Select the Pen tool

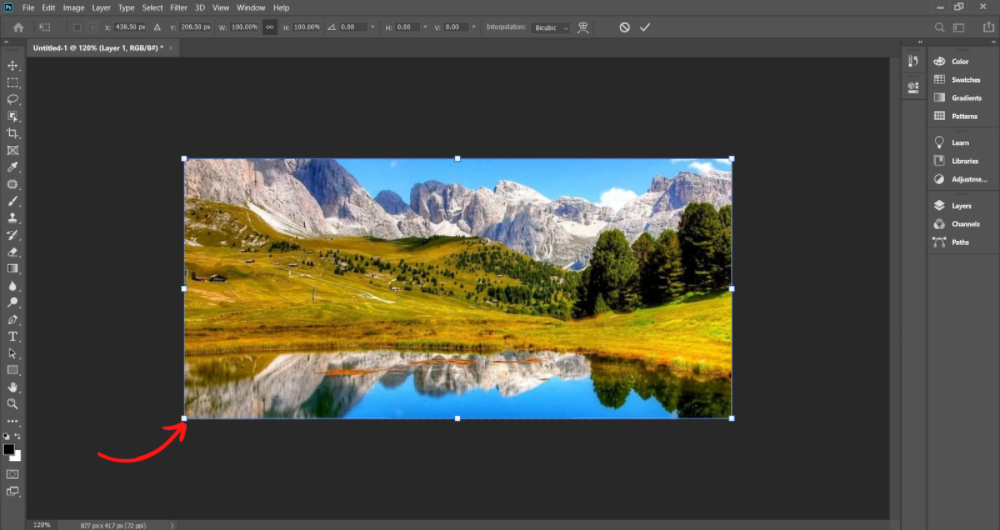(x=13, y=320)
